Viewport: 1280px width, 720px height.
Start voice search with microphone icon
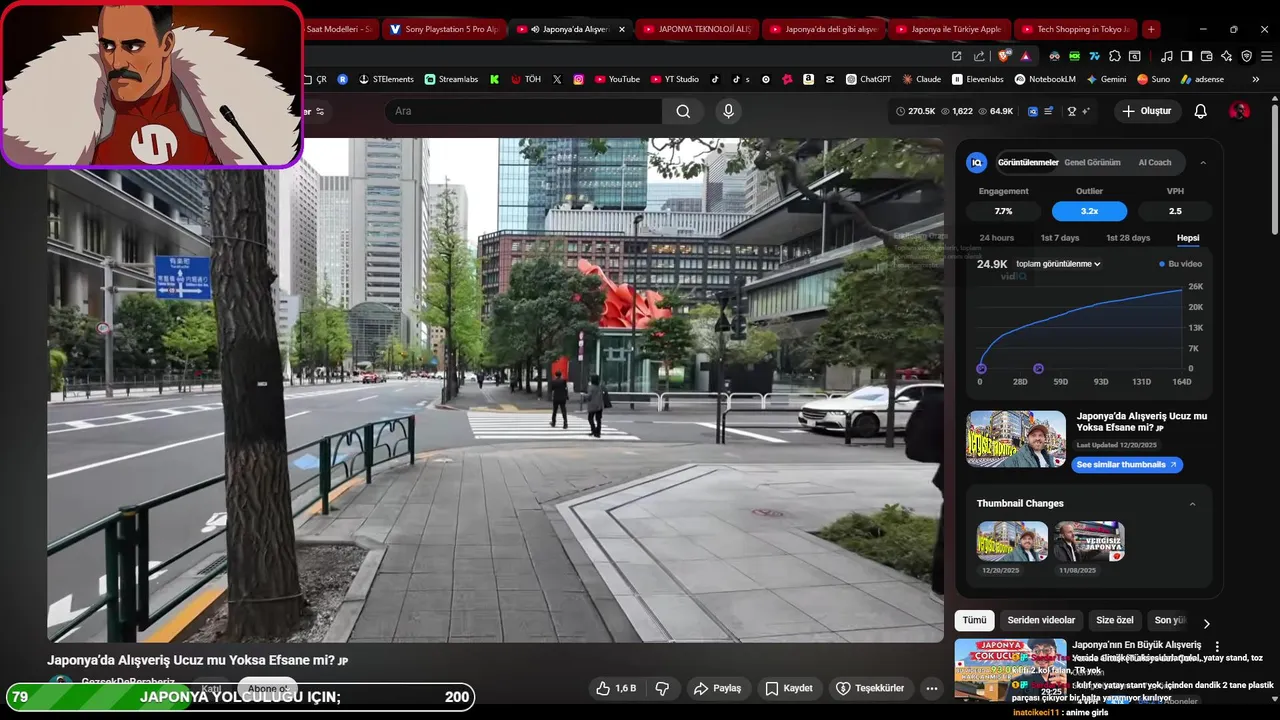click(728, 111)
